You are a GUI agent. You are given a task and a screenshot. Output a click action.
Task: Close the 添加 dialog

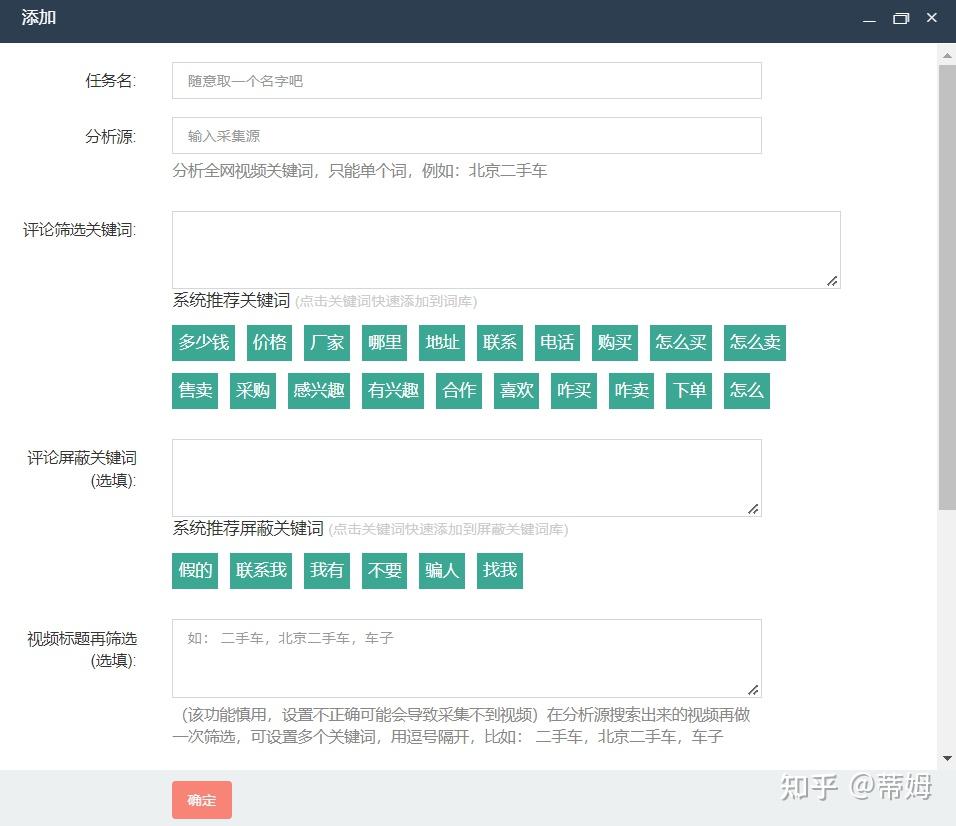932,18
